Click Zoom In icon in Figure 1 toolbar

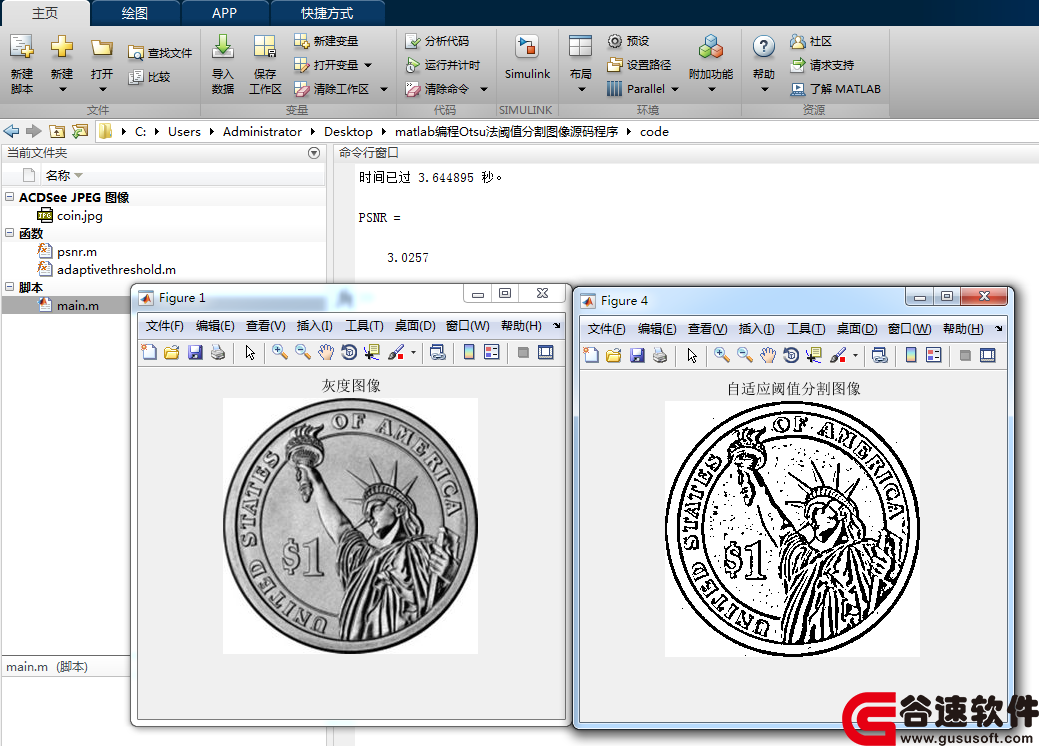[280, 352]
